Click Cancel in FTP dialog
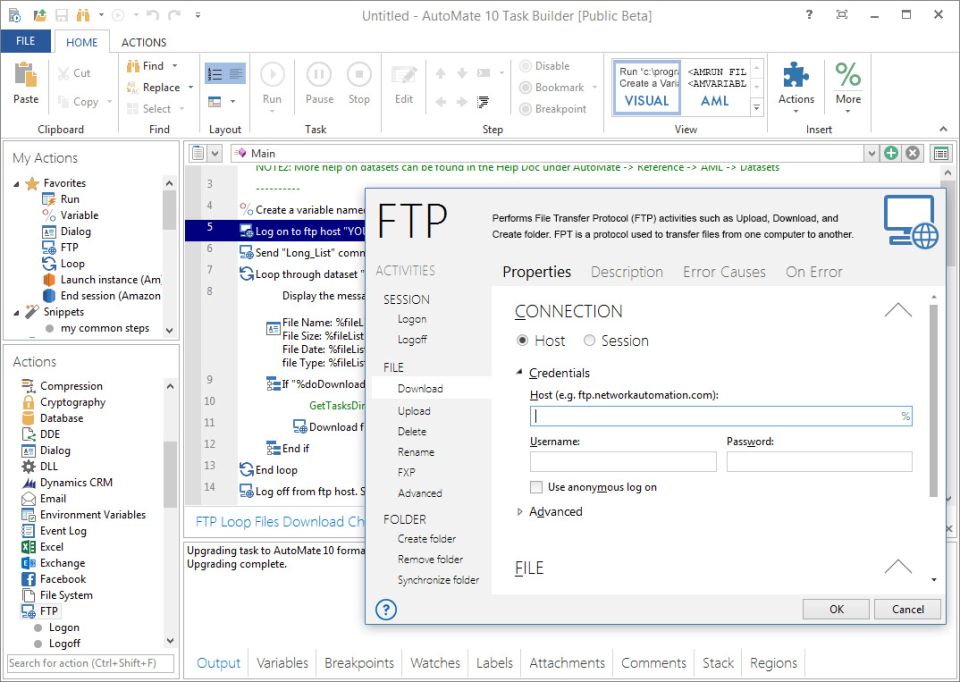This screenshot has height=682, width=960. point(907,609)
